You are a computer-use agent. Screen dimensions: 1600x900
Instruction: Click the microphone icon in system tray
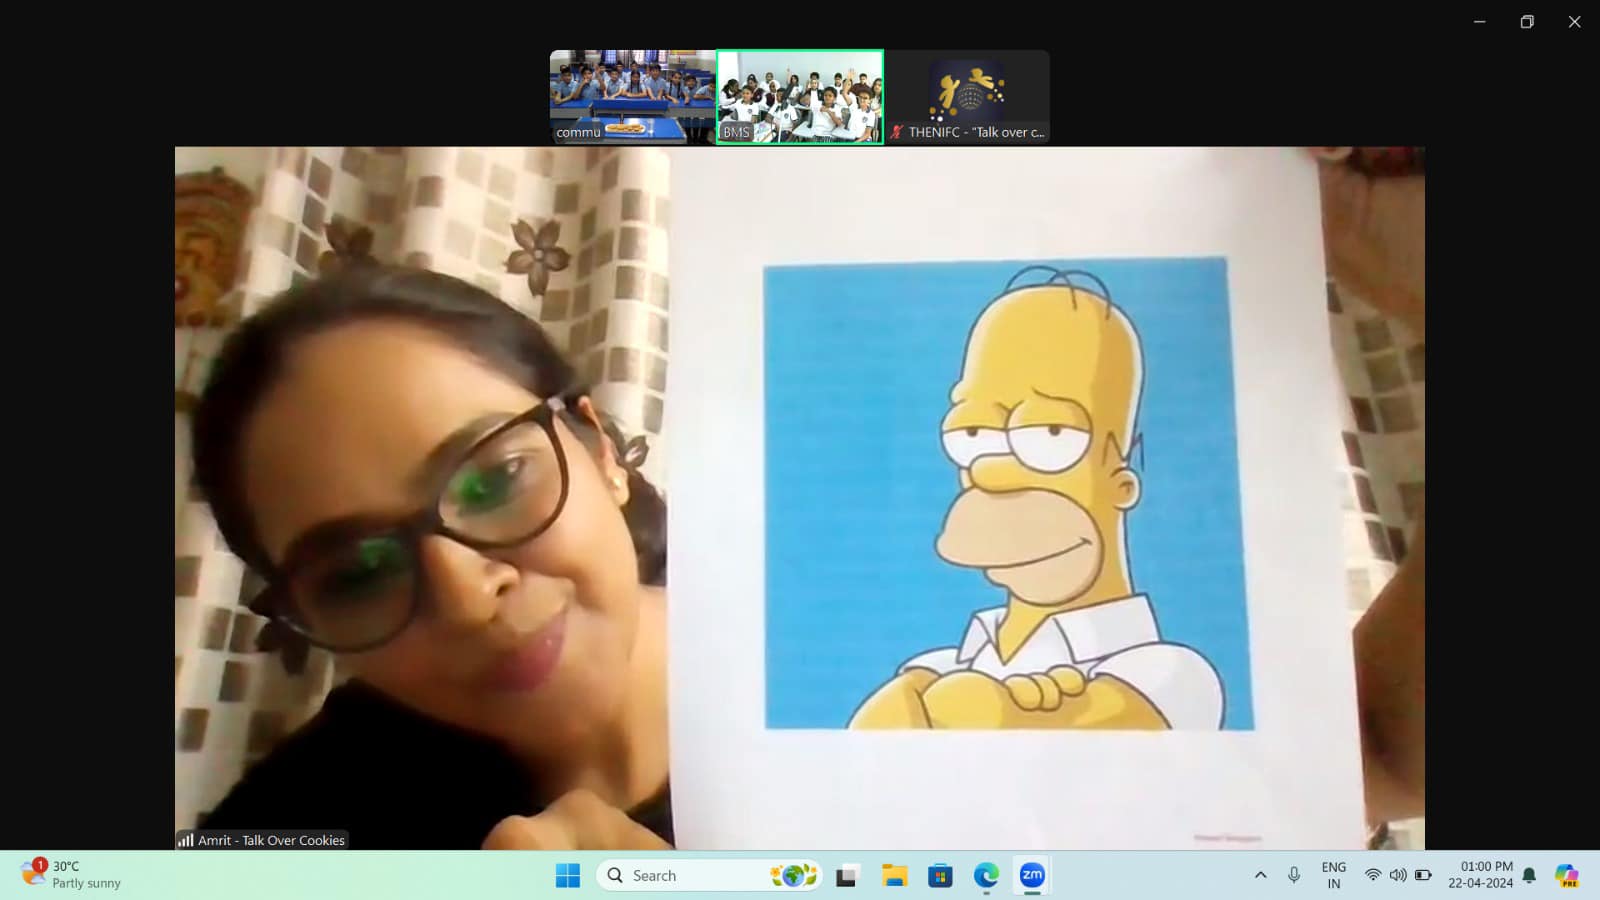(x=1294, y=876)
